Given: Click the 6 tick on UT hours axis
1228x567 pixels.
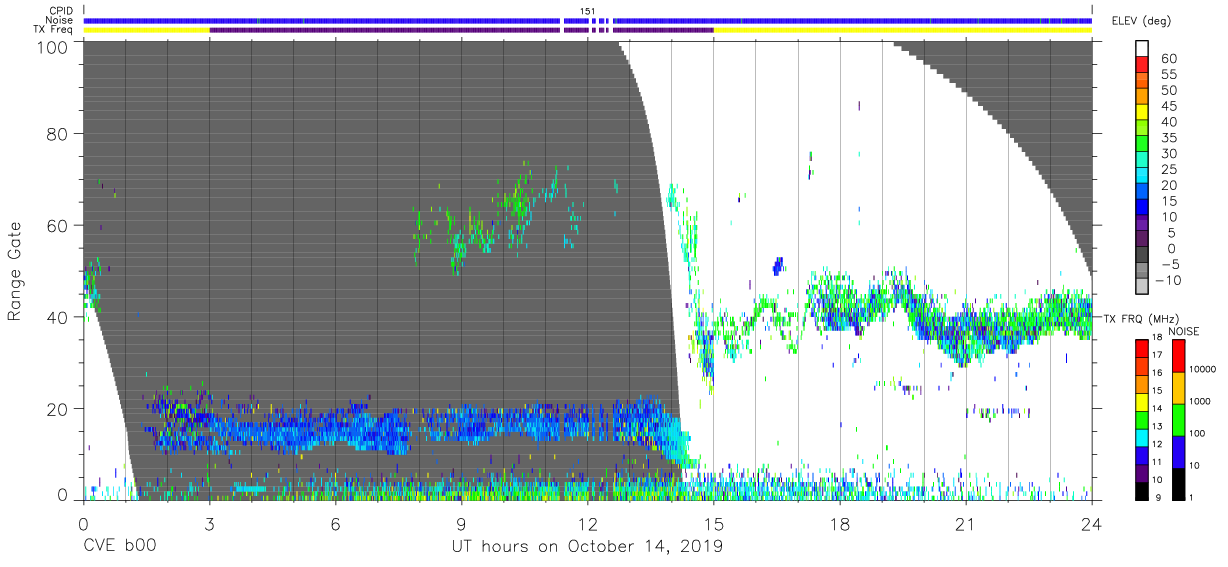Looking at the screenshot, I should [335, 524].
